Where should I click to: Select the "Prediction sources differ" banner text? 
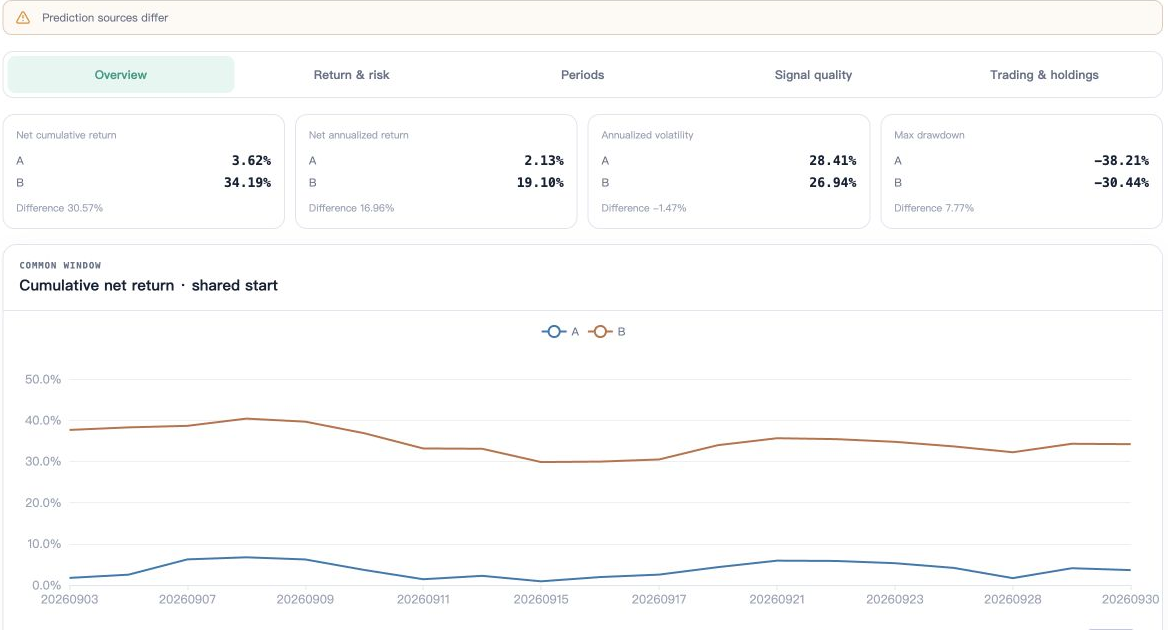[105, 17]
